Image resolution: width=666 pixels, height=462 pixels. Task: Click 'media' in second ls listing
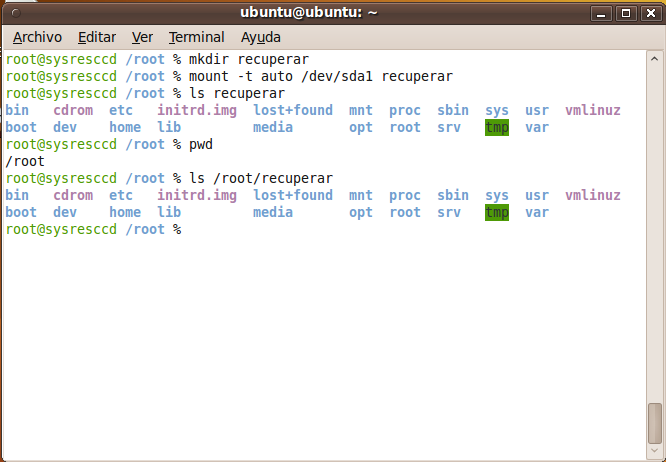pyautogui.click(x=273, y=212)
